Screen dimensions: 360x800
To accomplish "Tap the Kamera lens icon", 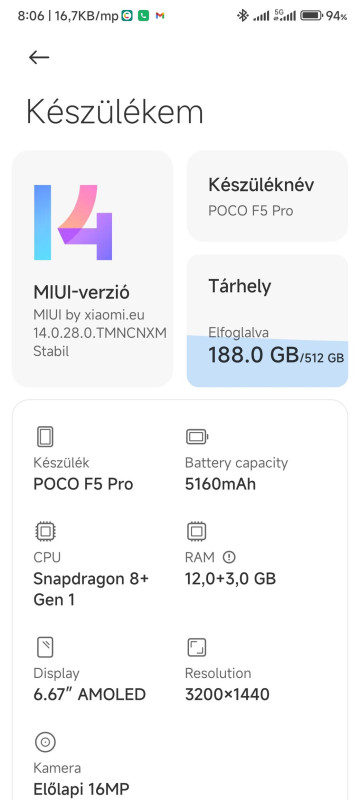I will 45,742.
